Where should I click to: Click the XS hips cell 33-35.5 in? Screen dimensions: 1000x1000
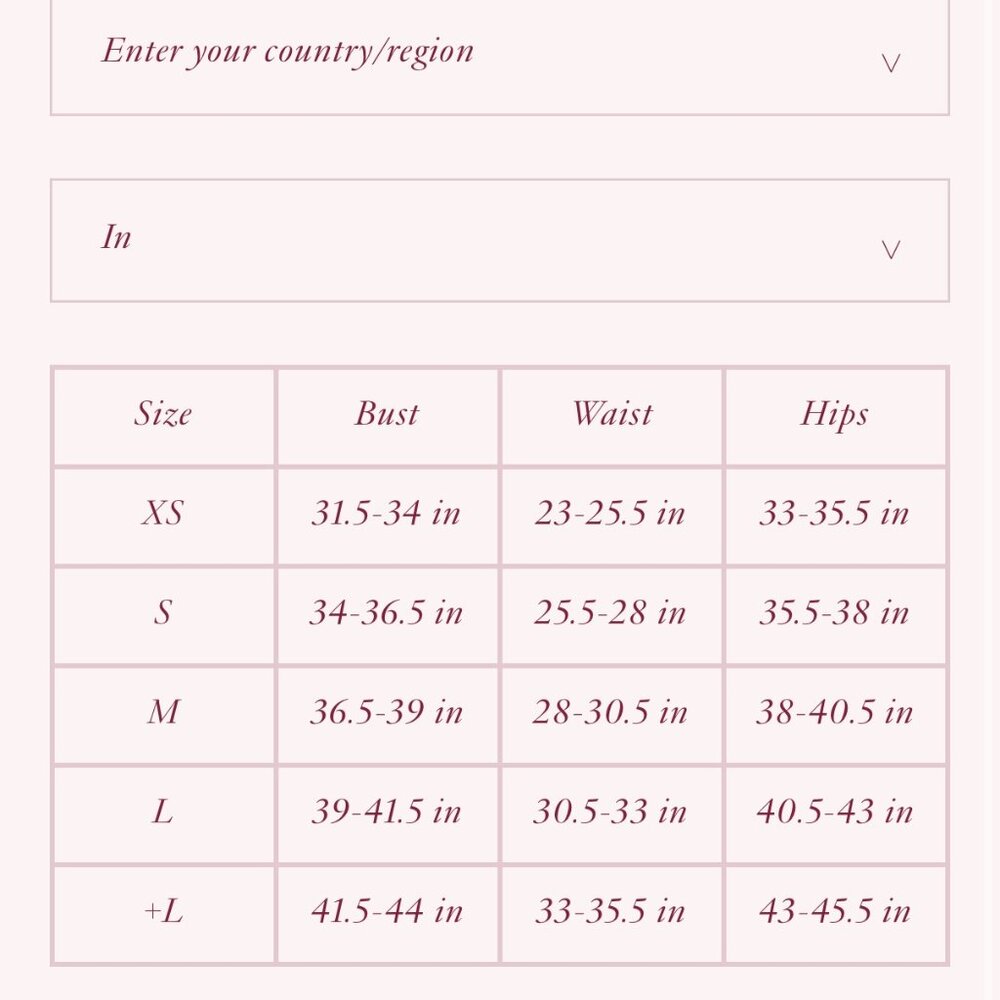pyautogui.click(x=835, y=513)
